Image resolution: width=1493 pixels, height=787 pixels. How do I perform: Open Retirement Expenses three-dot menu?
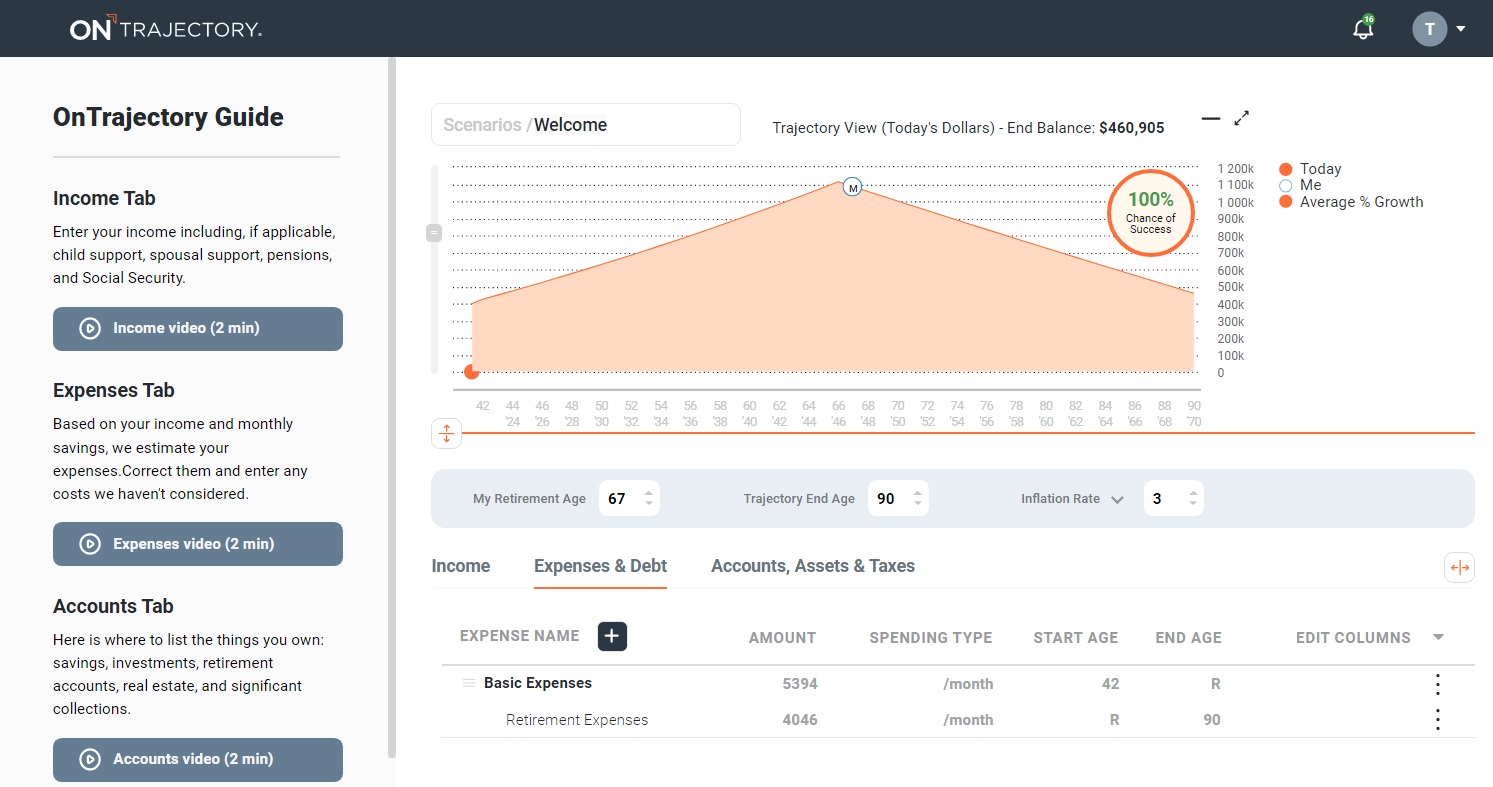1437,720
